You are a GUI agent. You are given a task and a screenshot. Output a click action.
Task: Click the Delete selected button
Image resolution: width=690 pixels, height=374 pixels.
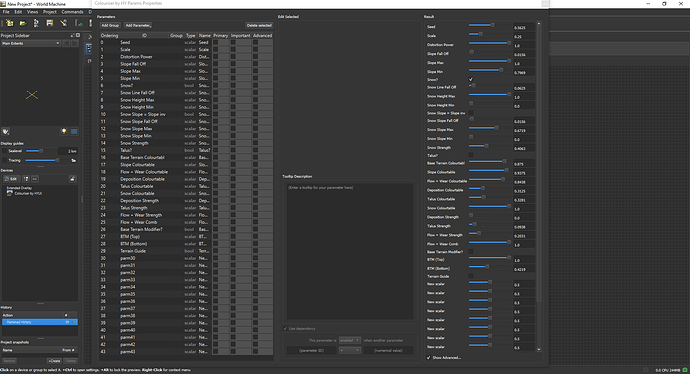pos(259,26)
